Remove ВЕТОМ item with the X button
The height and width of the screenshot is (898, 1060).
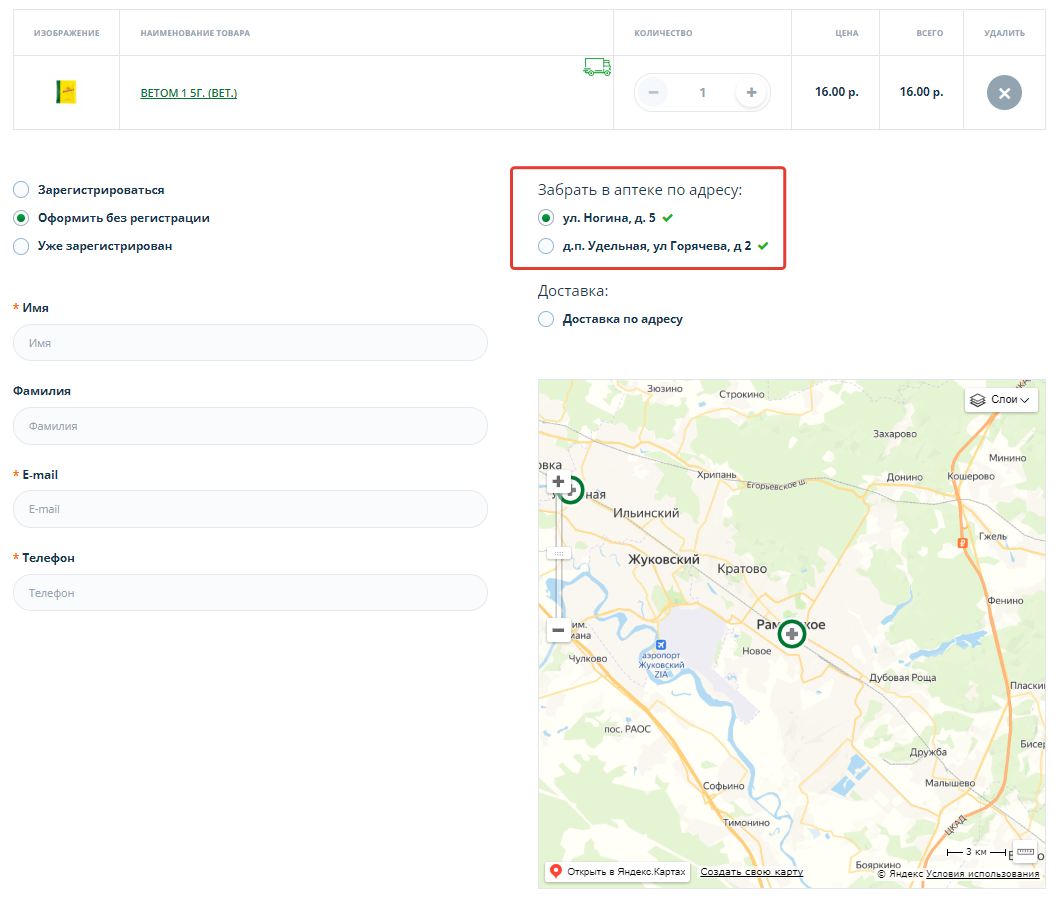[x=1004, y=93]
